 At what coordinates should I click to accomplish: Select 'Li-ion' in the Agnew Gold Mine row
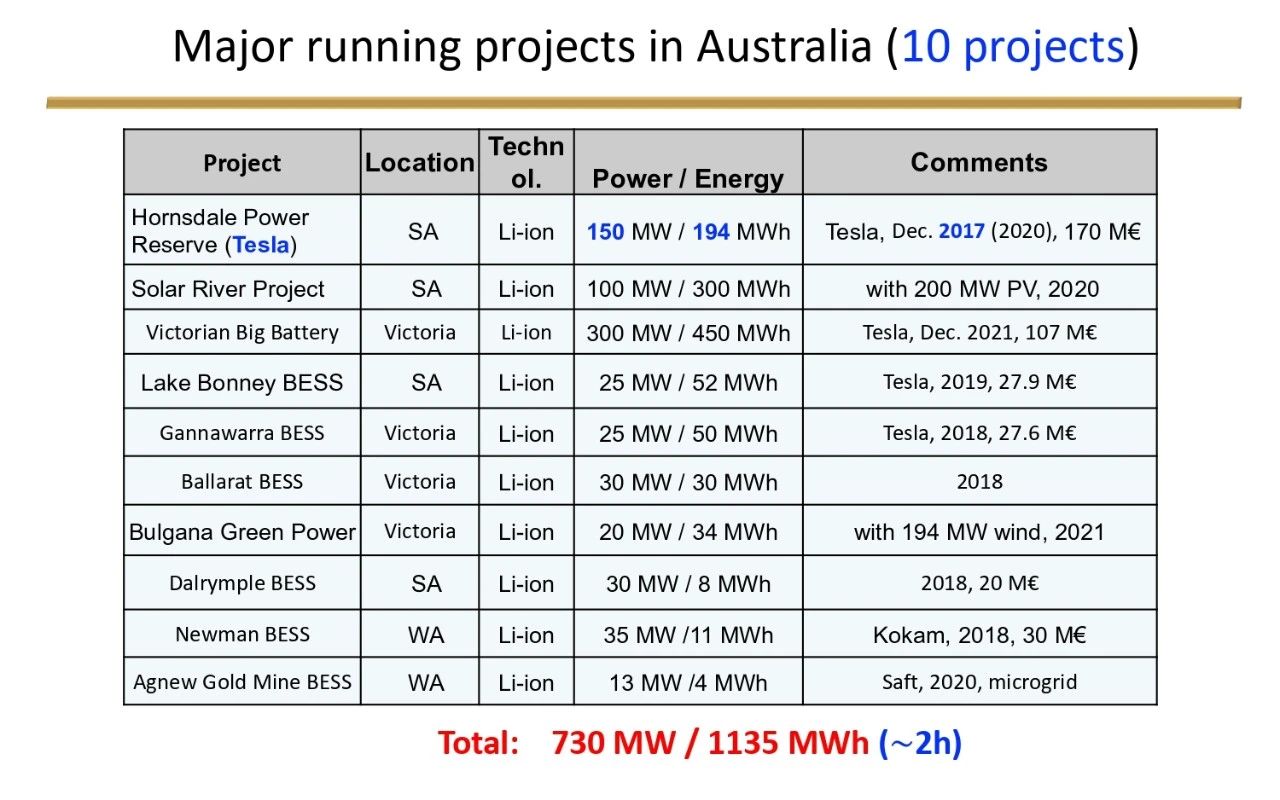point(526,683)
